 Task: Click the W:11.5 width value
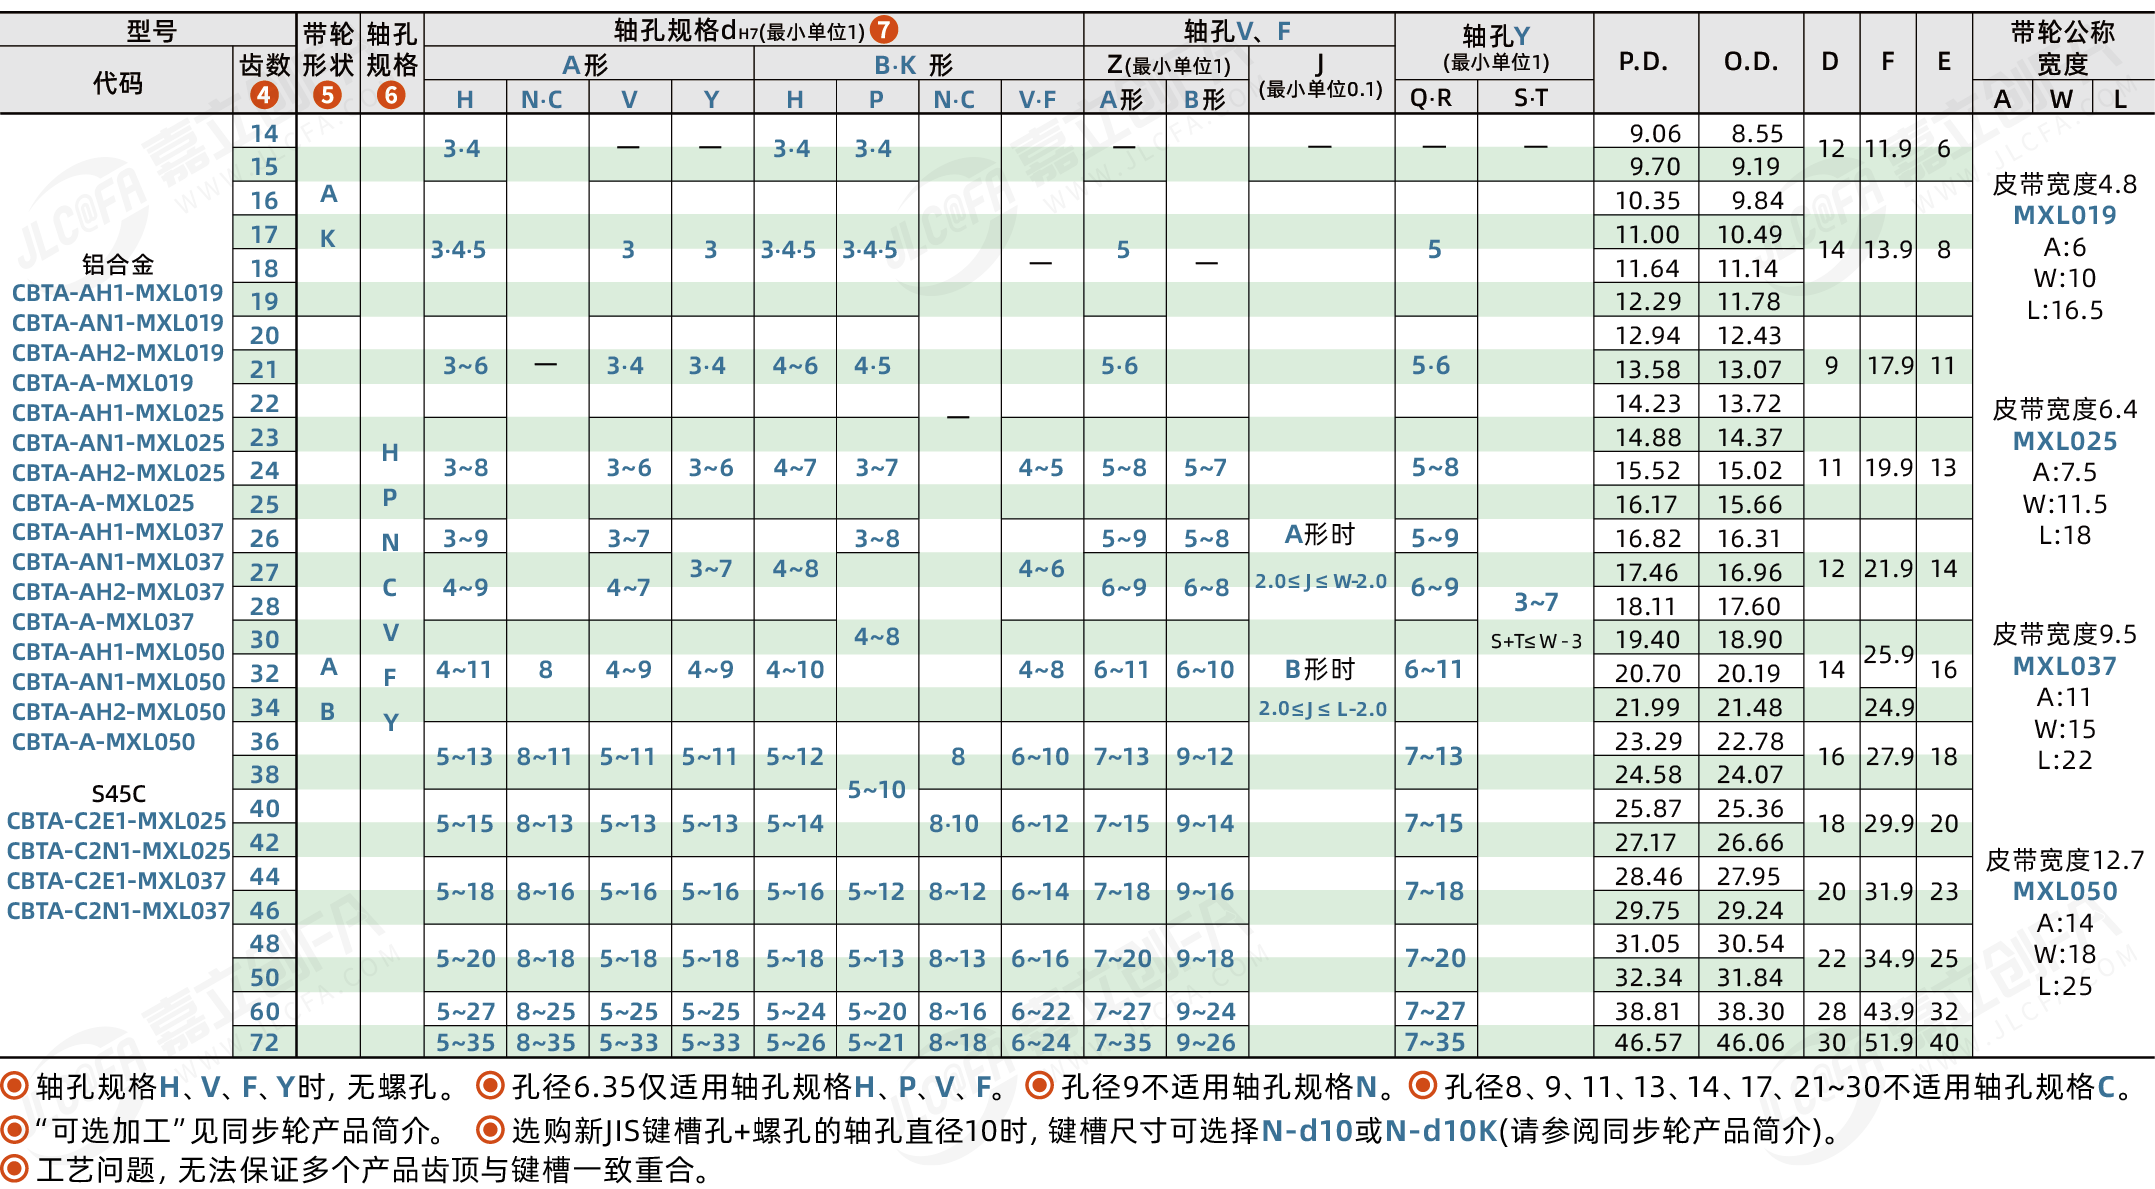2064,504
